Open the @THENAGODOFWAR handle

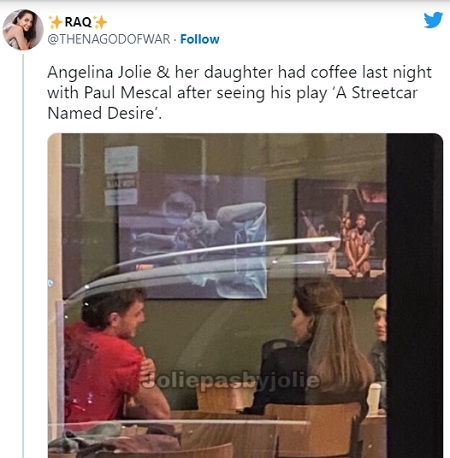click(109, 39)
